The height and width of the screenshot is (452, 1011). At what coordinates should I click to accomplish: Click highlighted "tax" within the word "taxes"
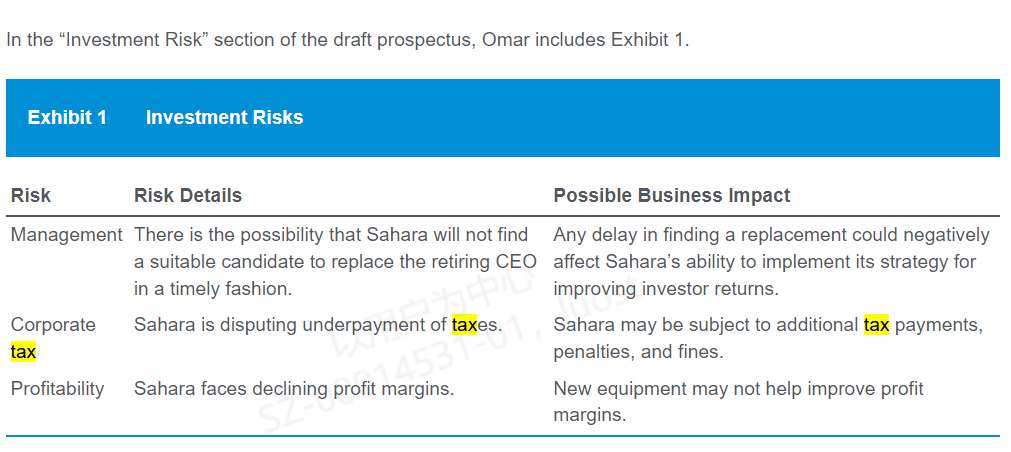[x=464, y=325]
